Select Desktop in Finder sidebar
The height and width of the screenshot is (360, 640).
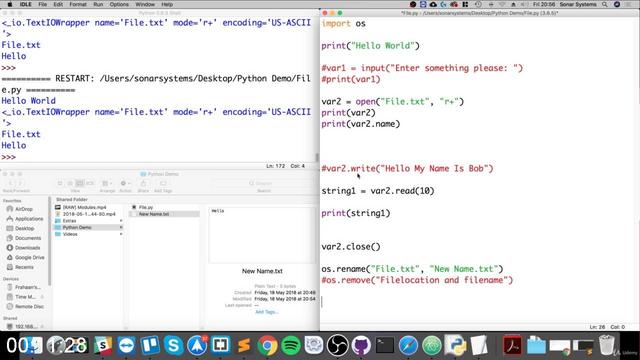coord(24,229)
